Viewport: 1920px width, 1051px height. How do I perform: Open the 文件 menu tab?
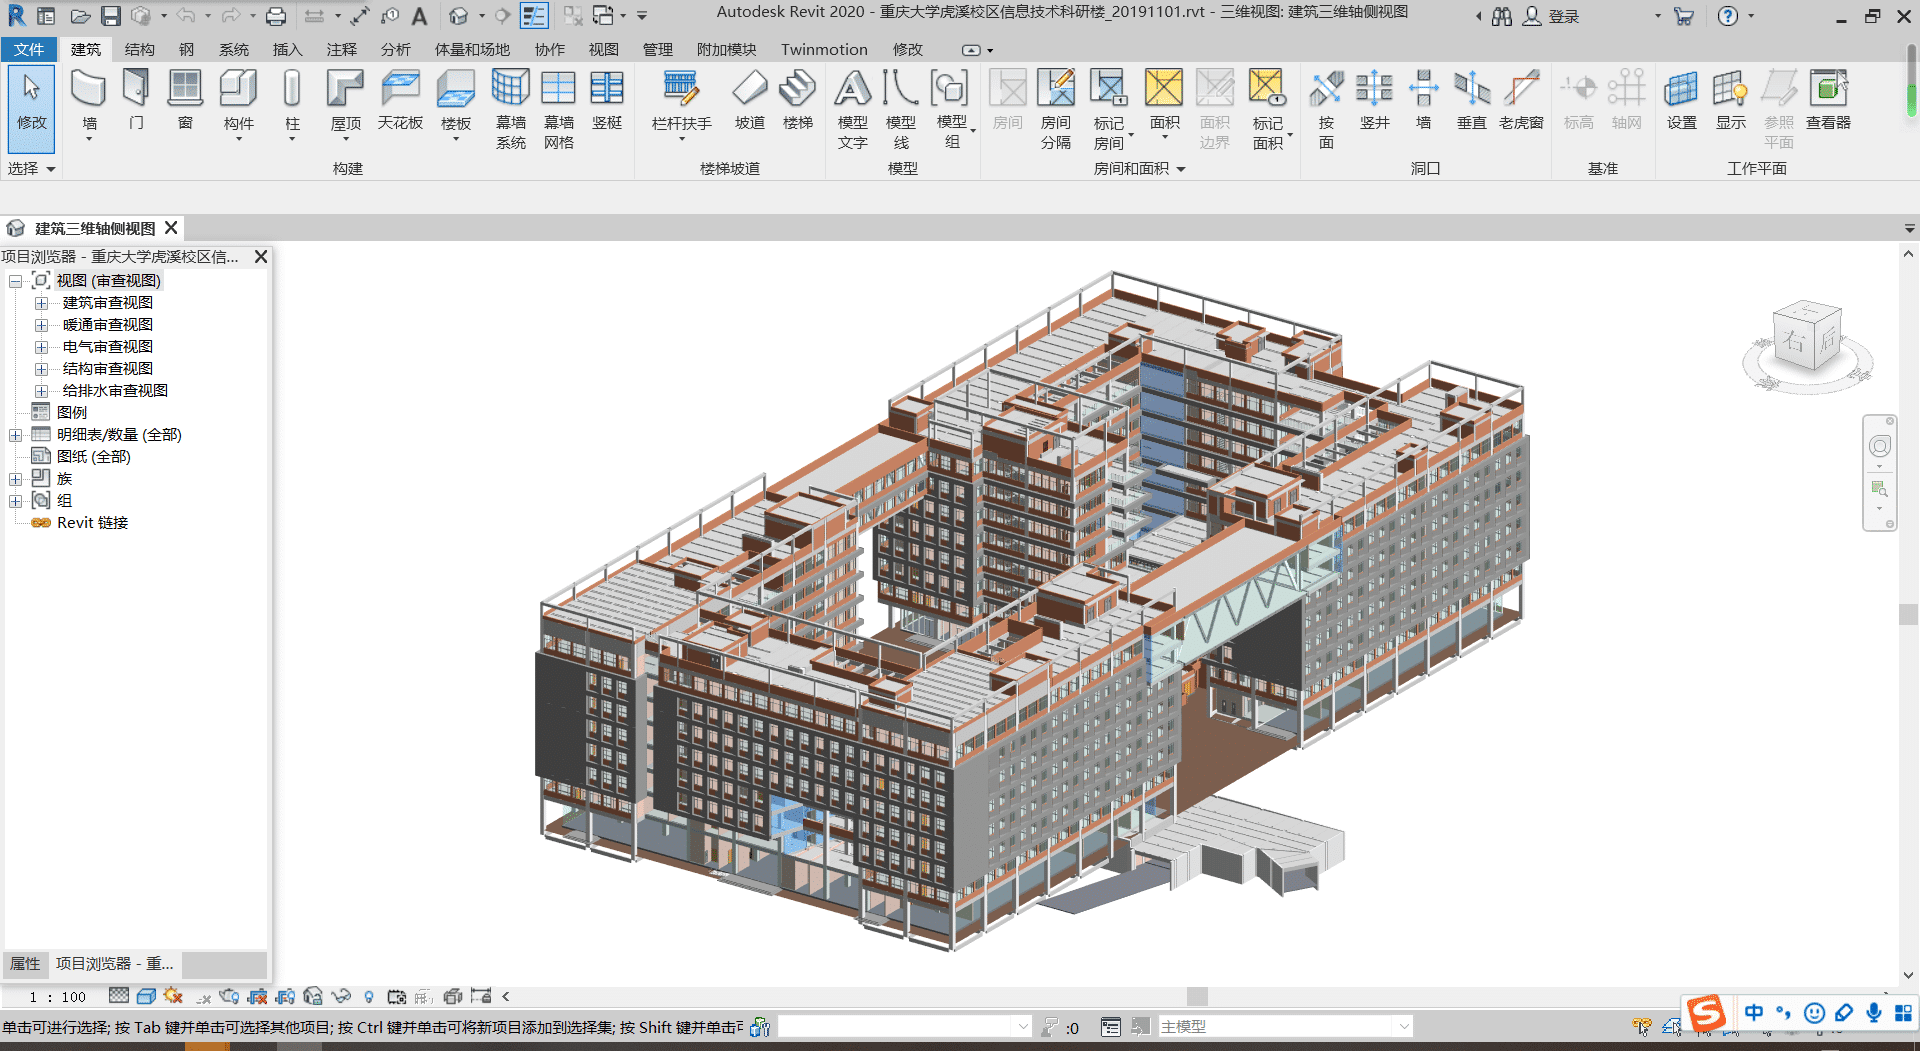[29, 49]
